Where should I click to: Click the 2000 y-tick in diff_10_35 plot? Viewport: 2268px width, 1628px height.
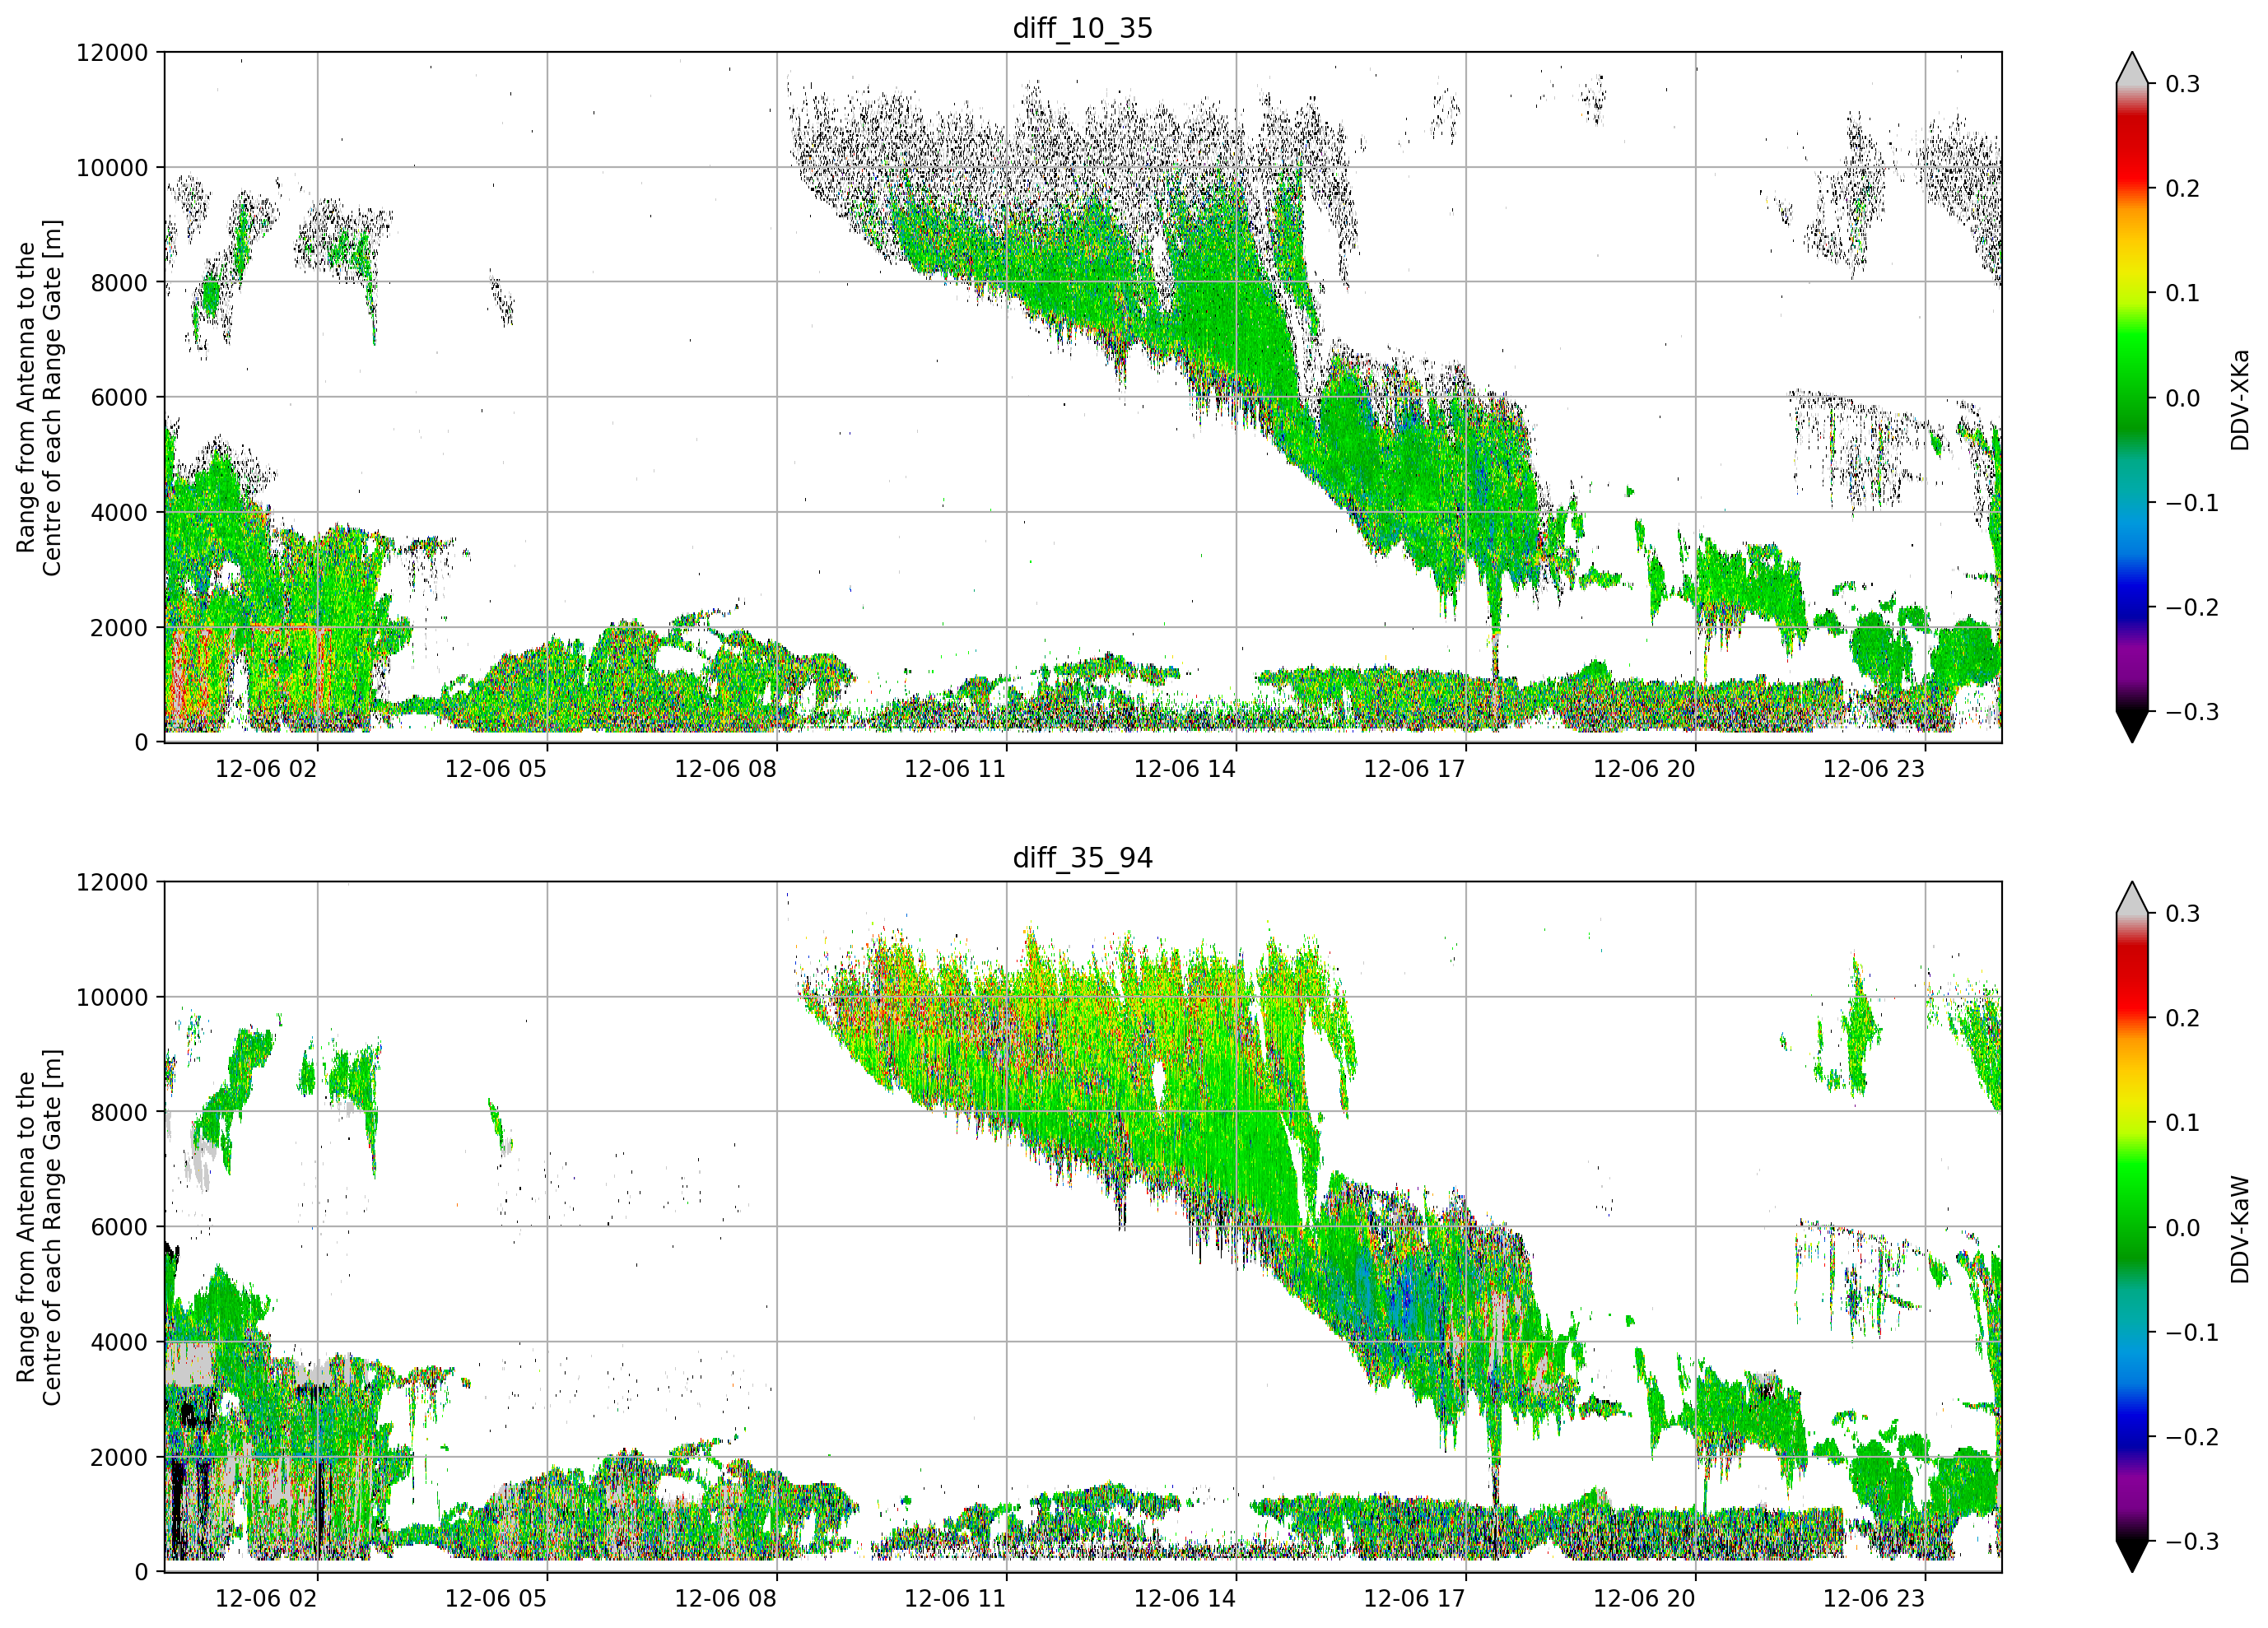(x=119, y=627)
